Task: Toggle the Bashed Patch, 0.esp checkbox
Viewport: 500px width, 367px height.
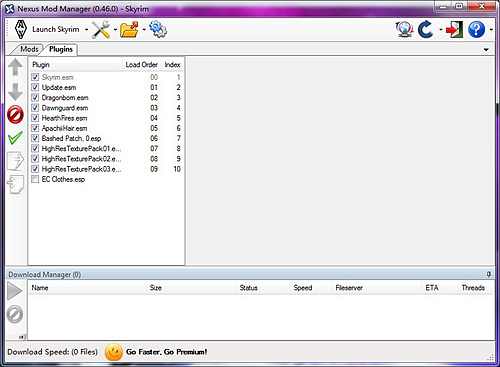Action: point(35,138)
